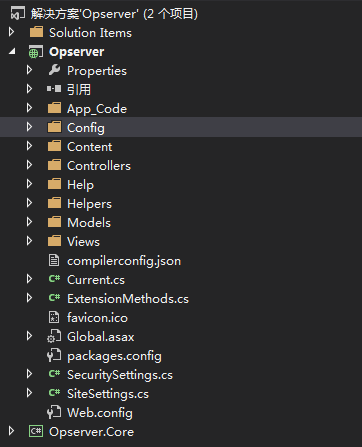Click the favicon.ico image file icon

(54, 317)
